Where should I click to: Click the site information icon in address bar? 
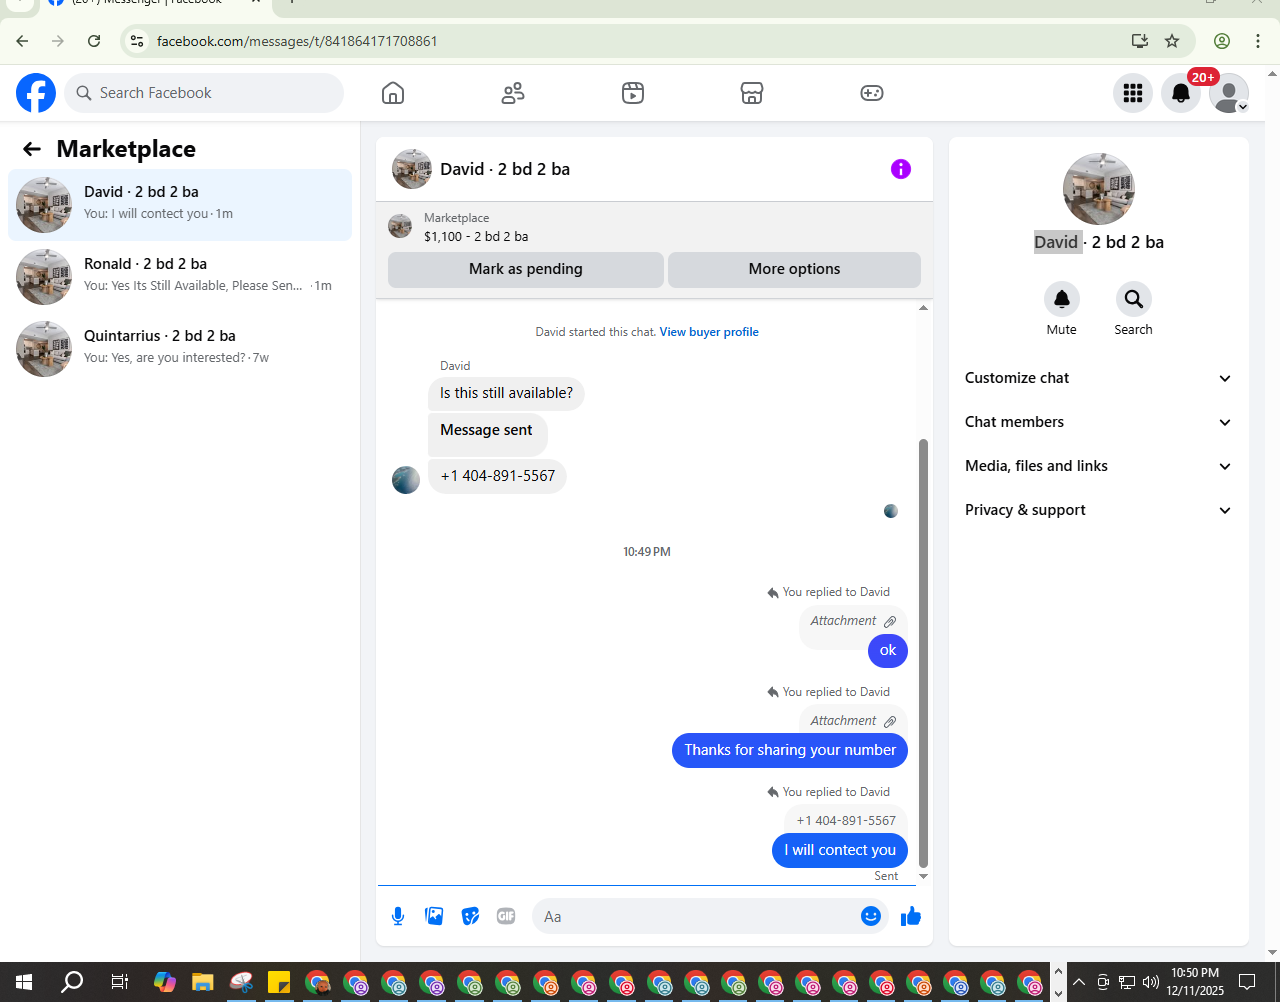pyautogui.click(x=137, y=41)
